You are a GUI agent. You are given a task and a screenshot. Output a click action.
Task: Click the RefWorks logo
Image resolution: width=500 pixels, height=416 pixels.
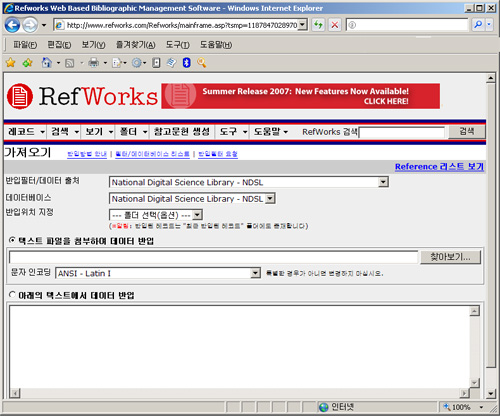pos(82,96)
